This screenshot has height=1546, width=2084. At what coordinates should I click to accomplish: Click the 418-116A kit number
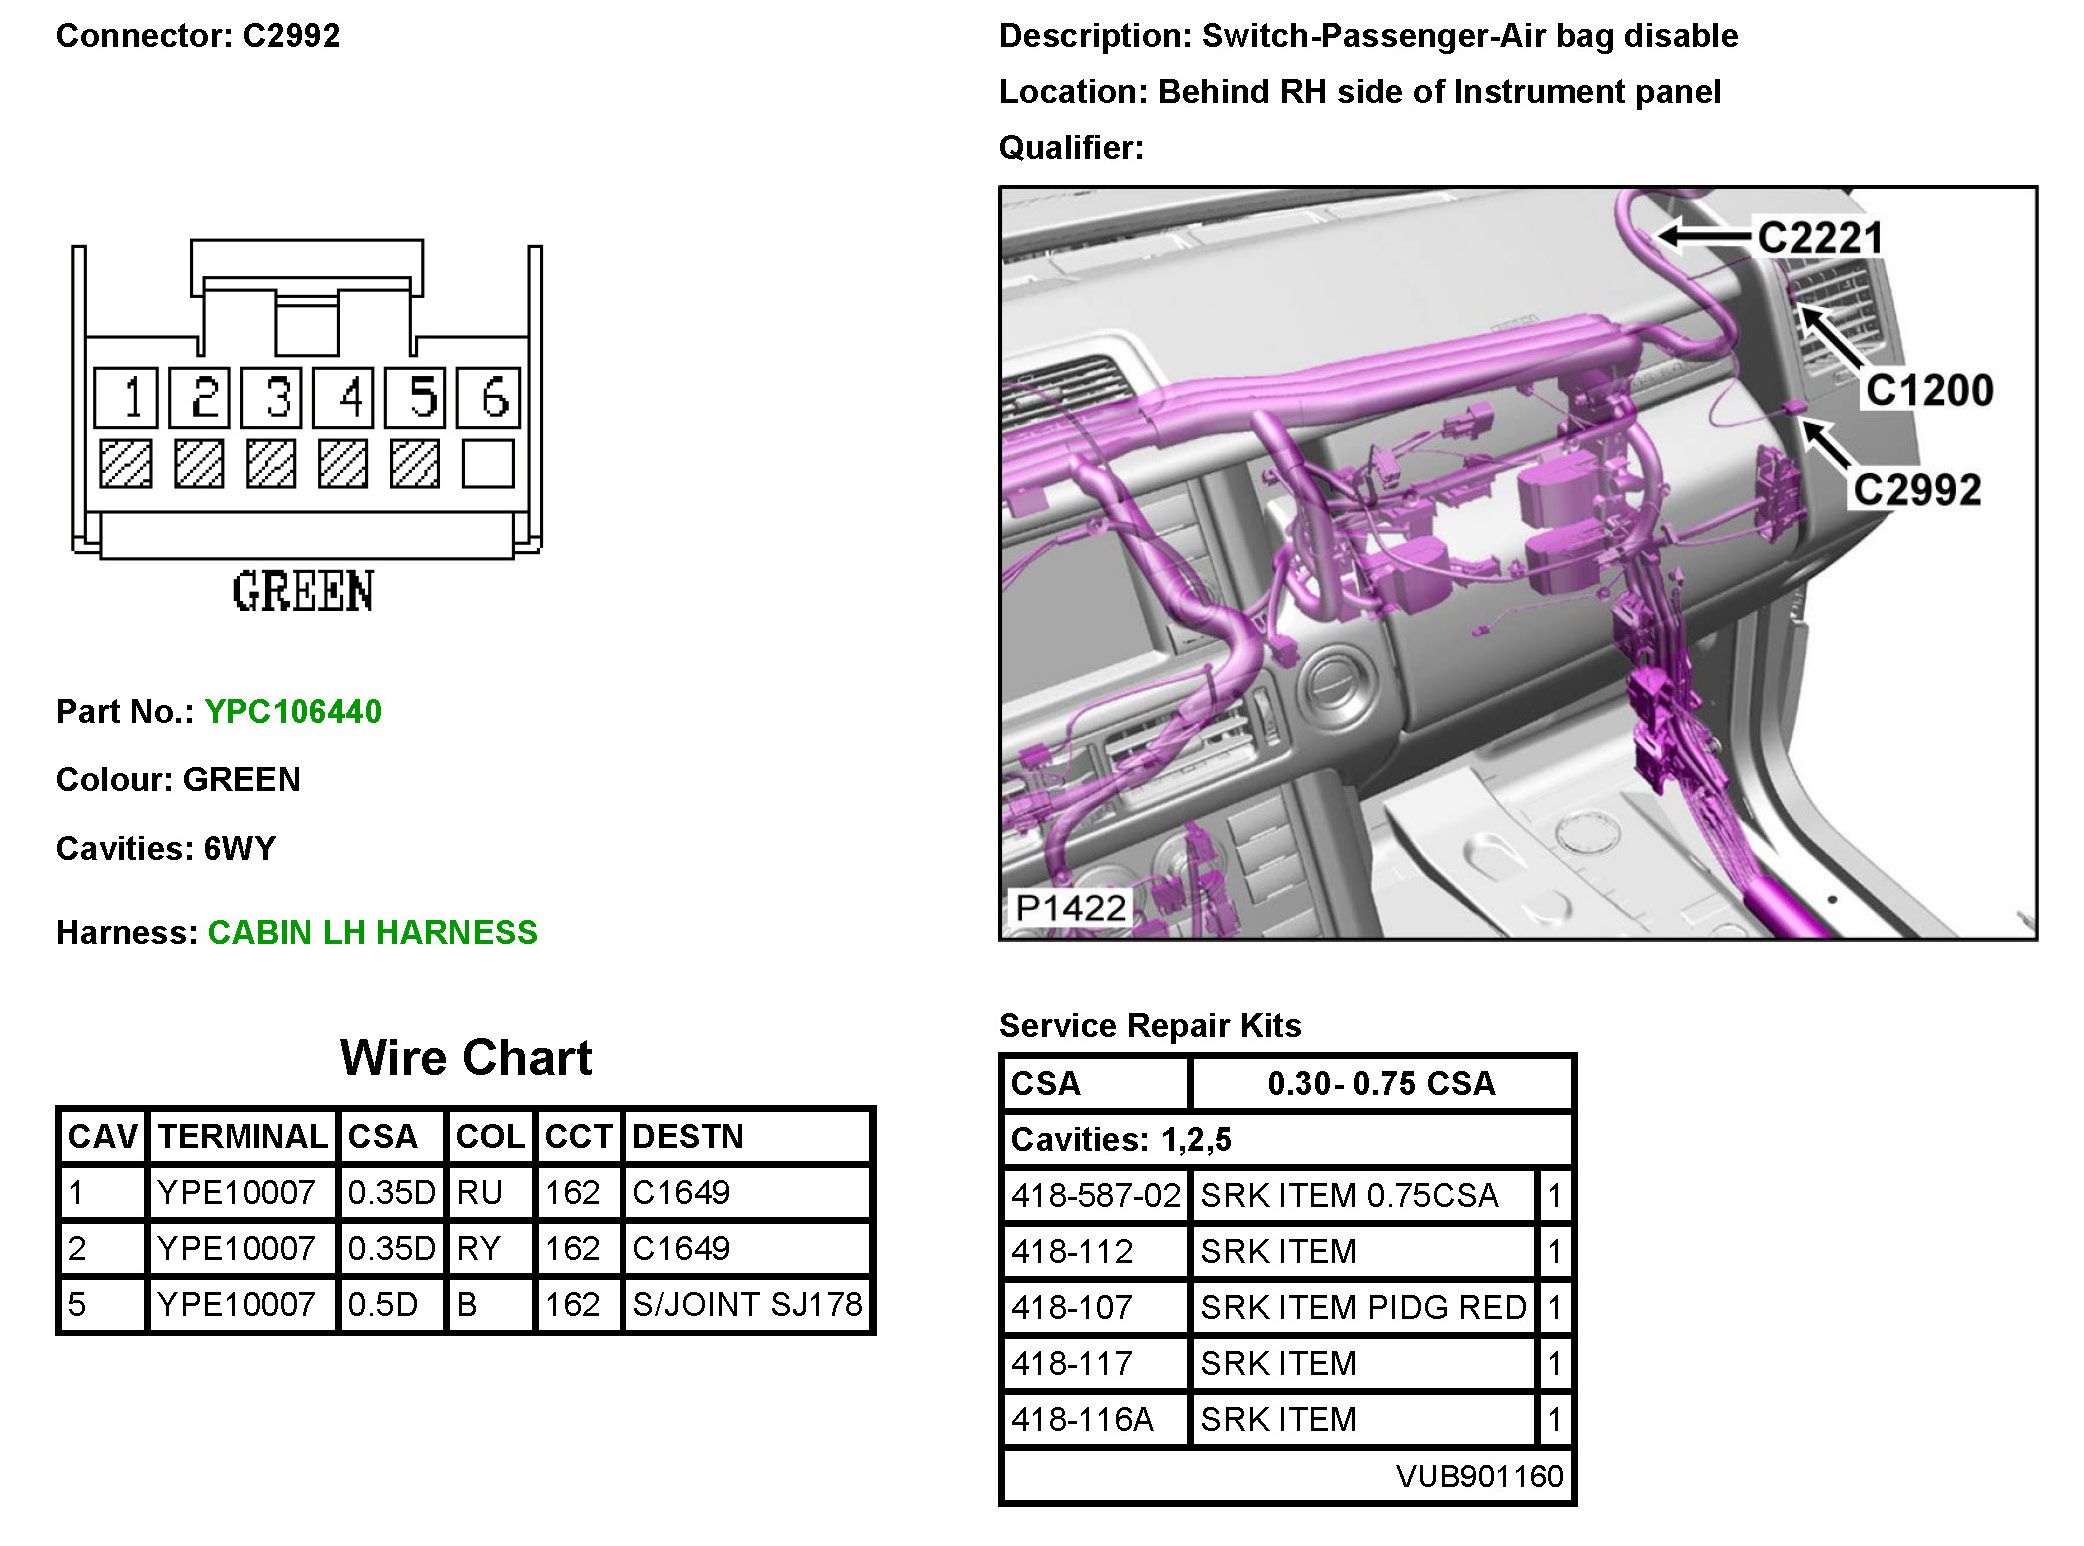click(1082, 1419)
